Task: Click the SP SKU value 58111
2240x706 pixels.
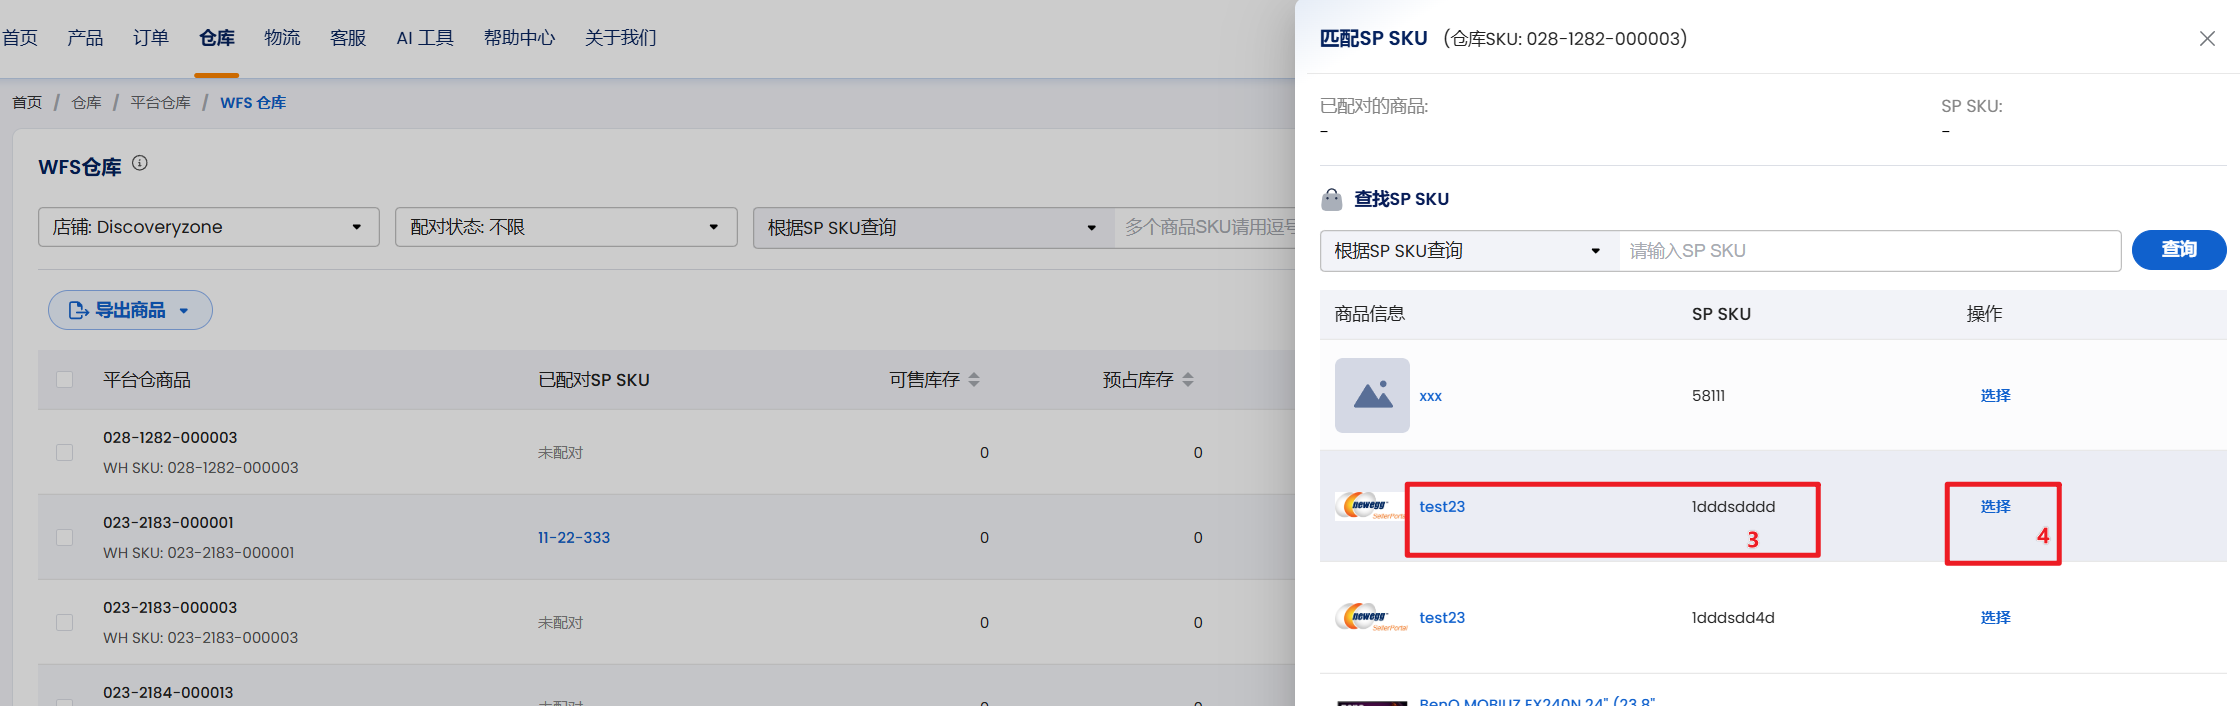Action: 1708,396
